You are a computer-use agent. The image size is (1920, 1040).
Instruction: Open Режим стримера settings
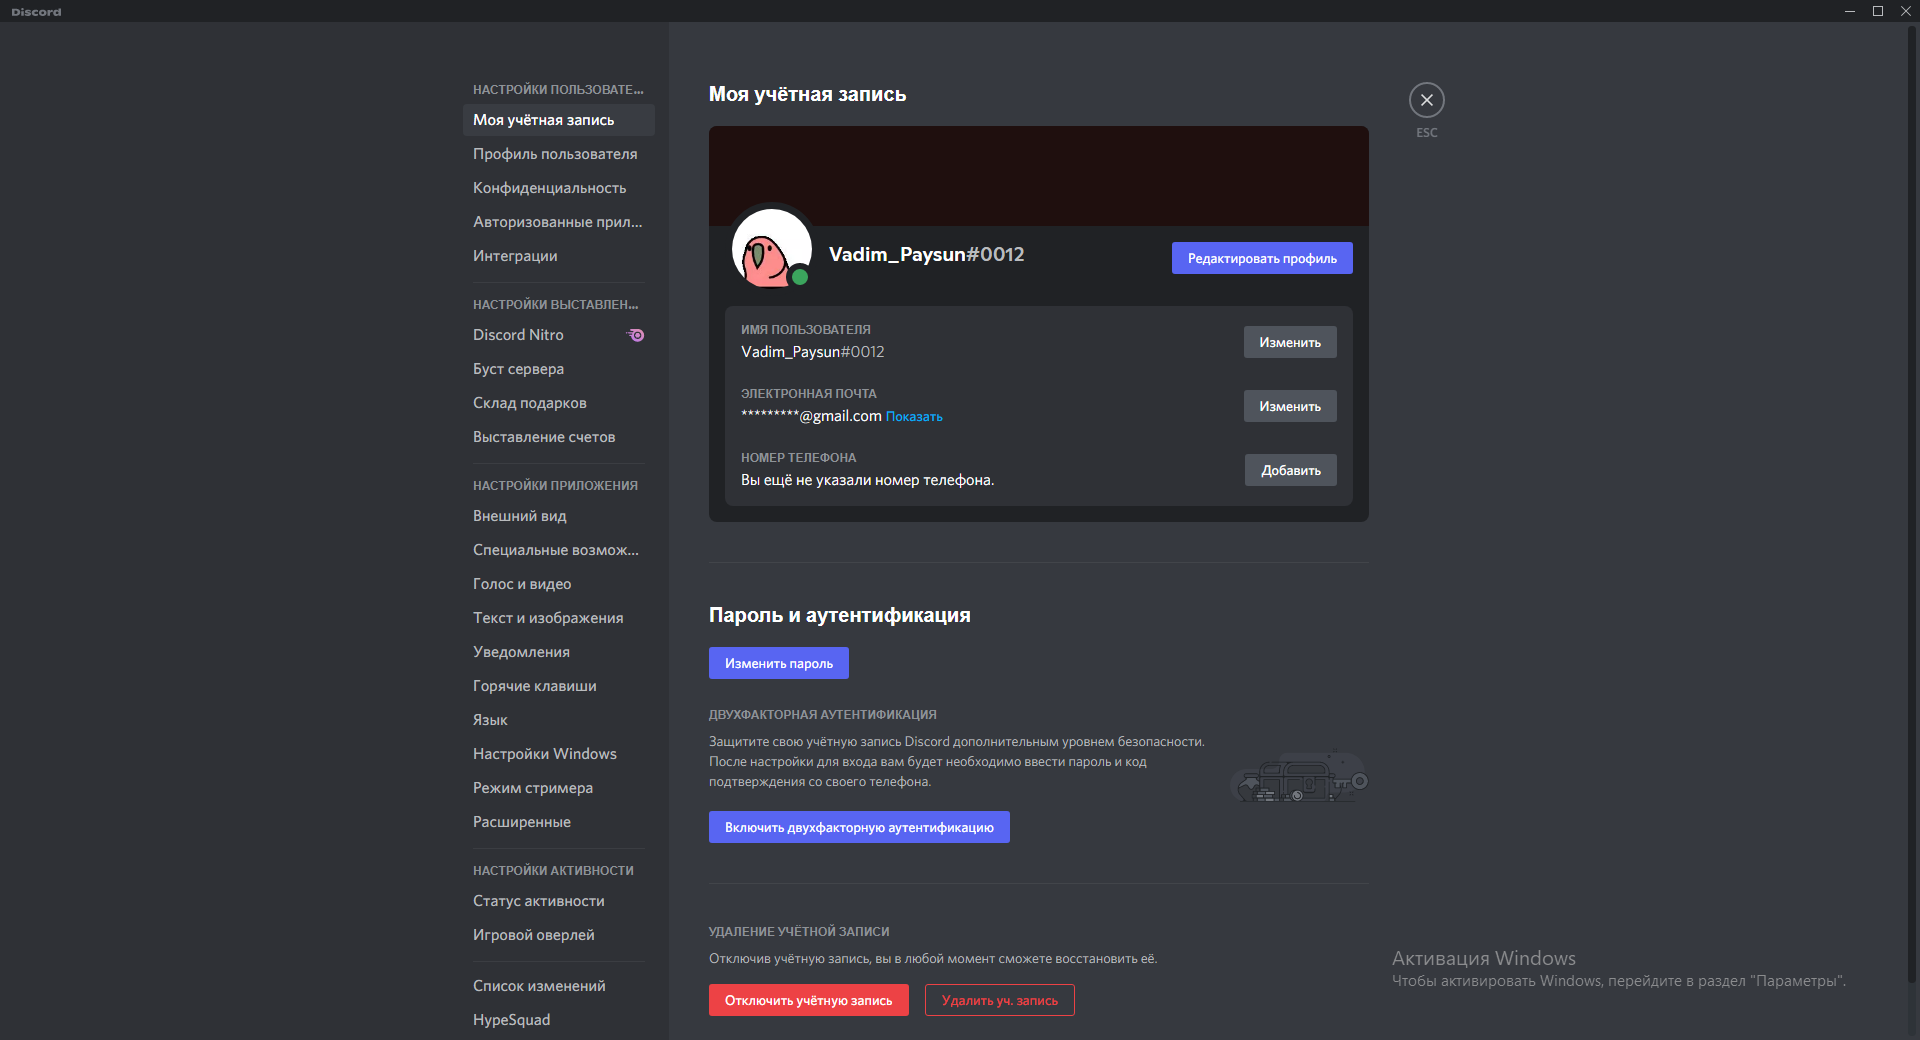[558, 788]
